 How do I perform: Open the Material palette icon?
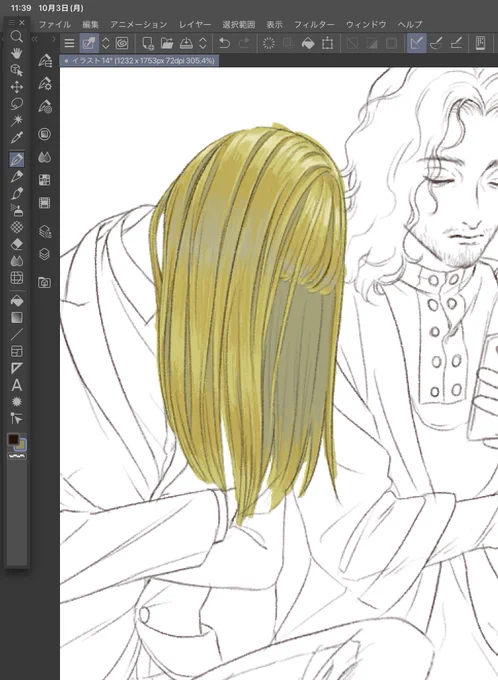point(45,283)
